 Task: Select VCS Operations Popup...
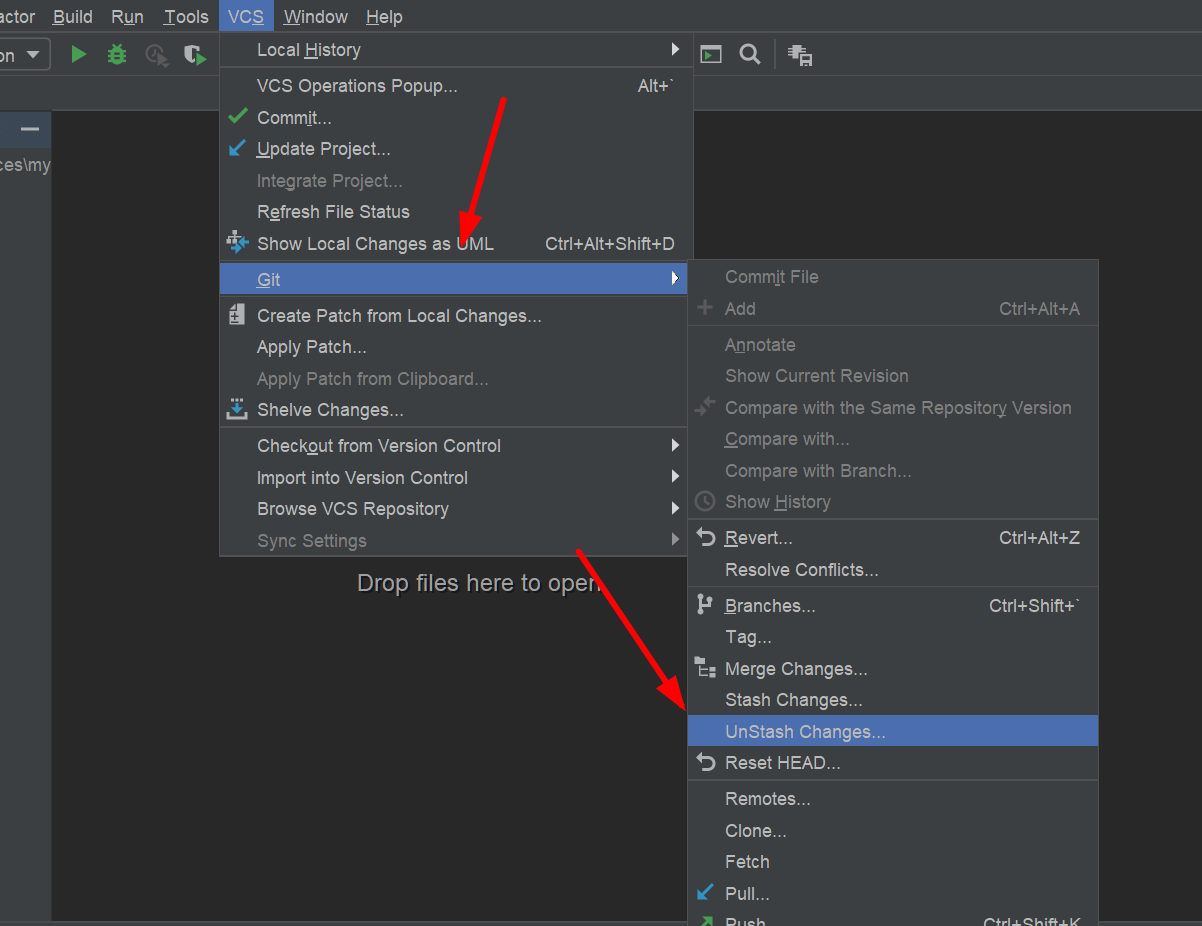coord(456,86)
